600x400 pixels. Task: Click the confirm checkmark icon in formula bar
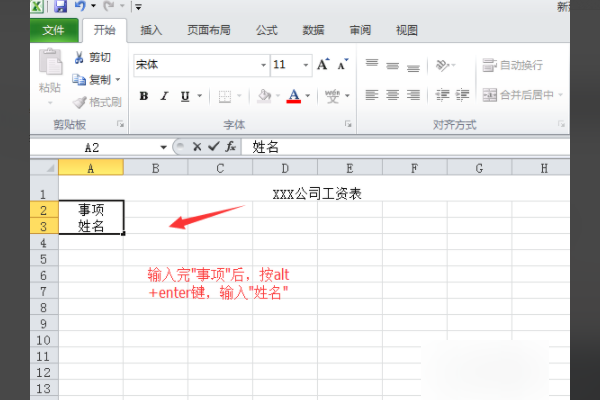(214, 146)
